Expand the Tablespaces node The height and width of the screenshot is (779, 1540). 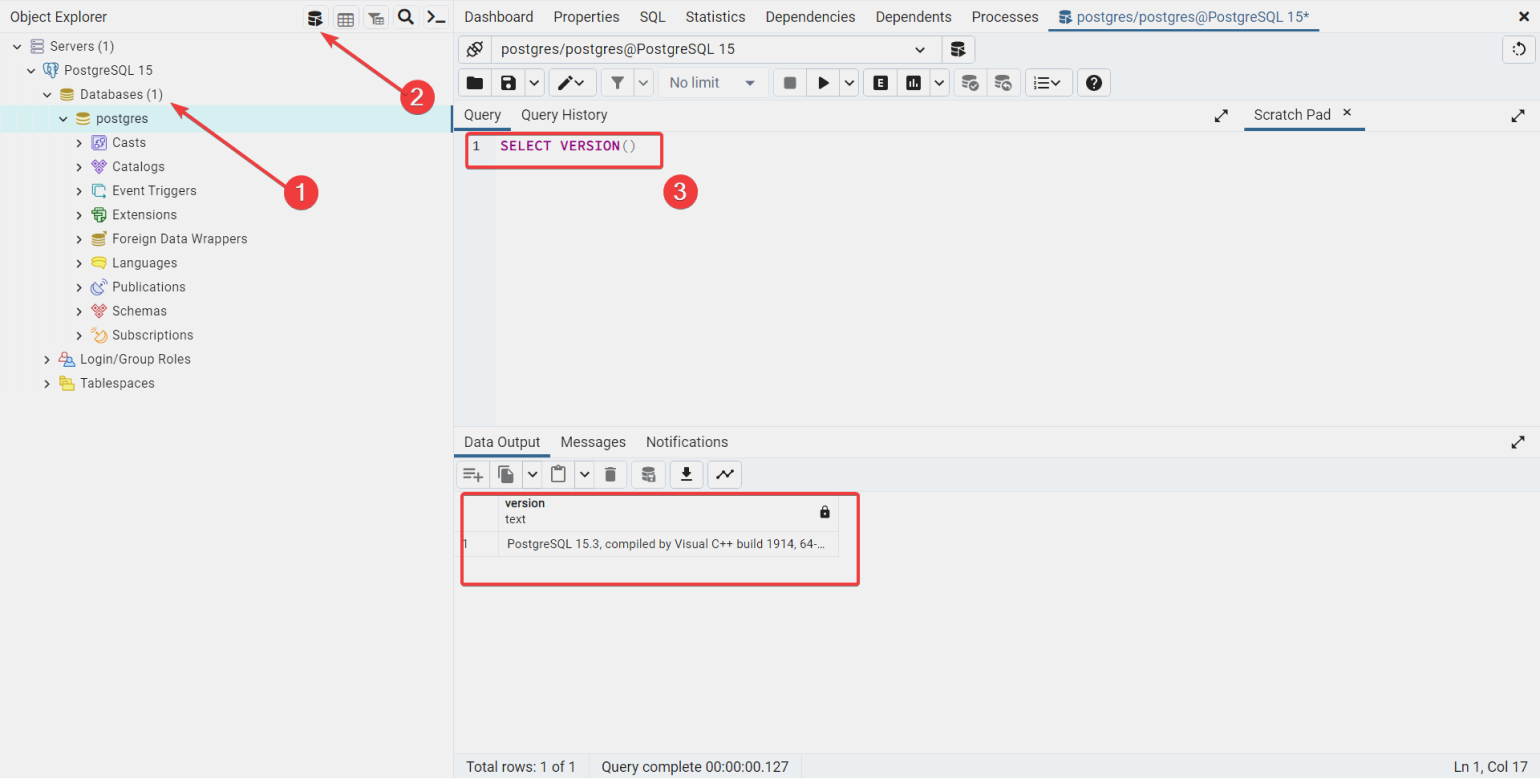tap(47, 383)
